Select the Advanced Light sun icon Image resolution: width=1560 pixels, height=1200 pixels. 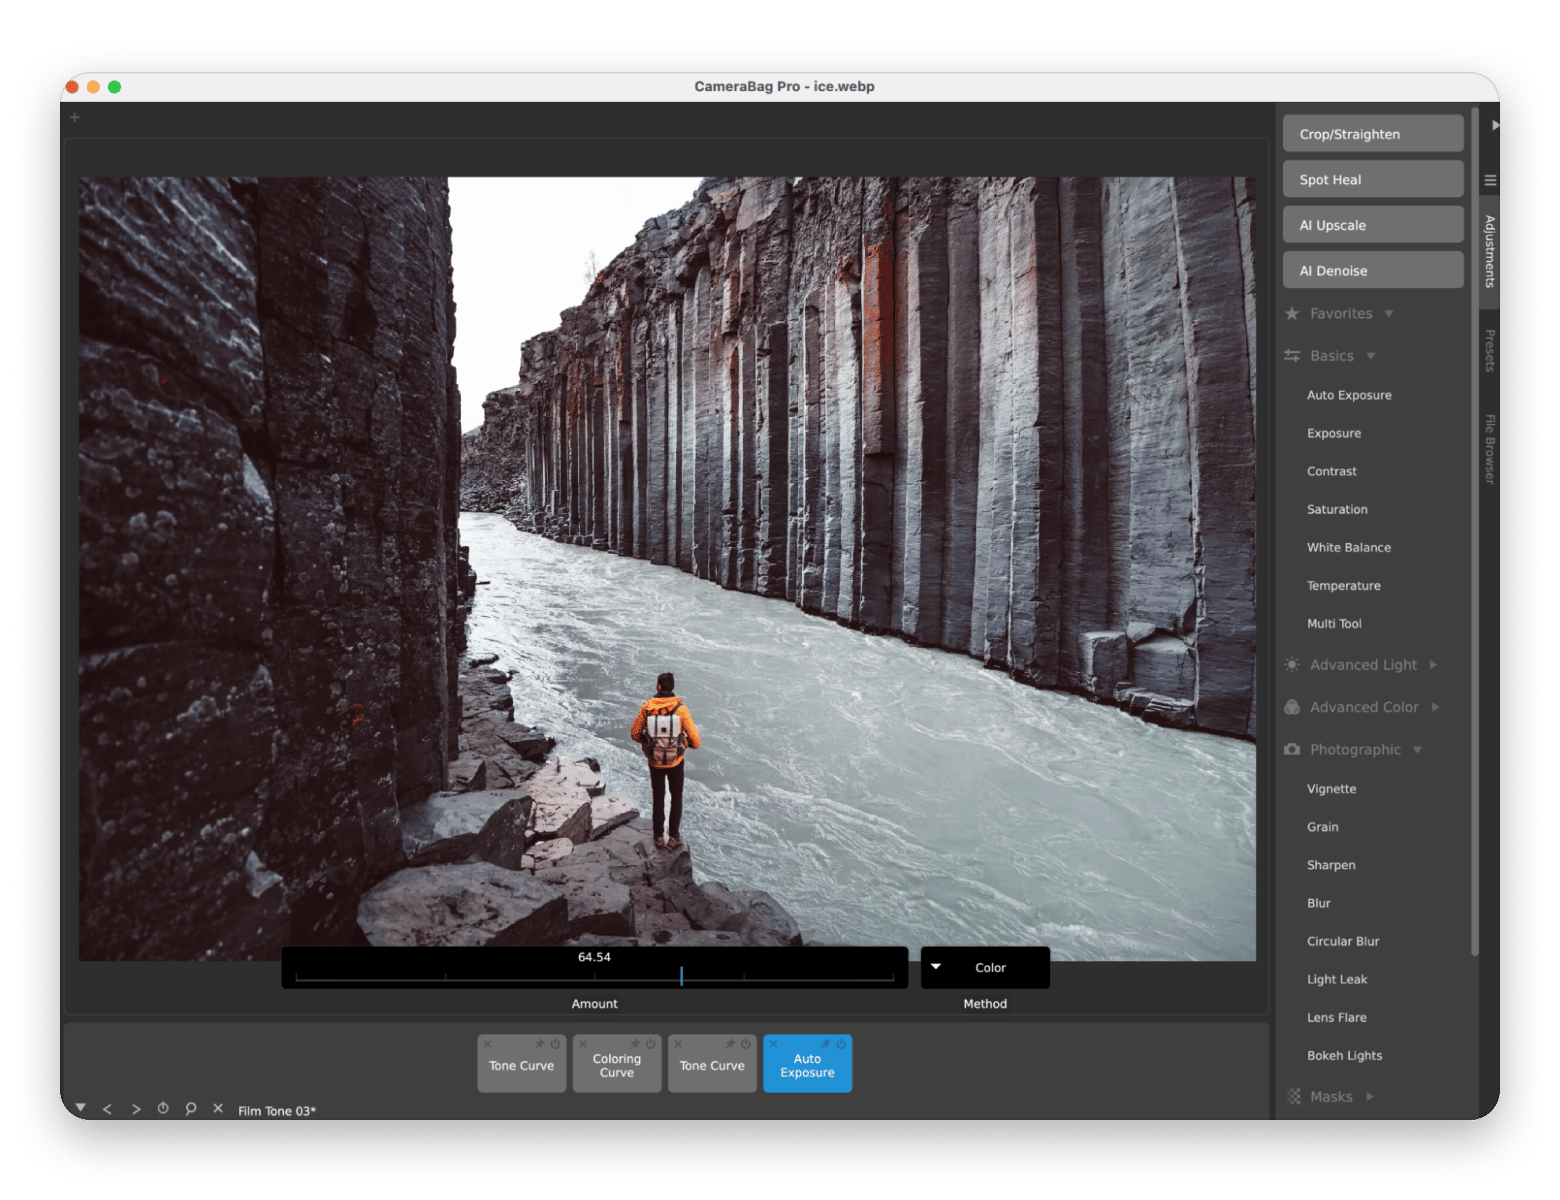pyautogui.click(x=1290, y=664)
